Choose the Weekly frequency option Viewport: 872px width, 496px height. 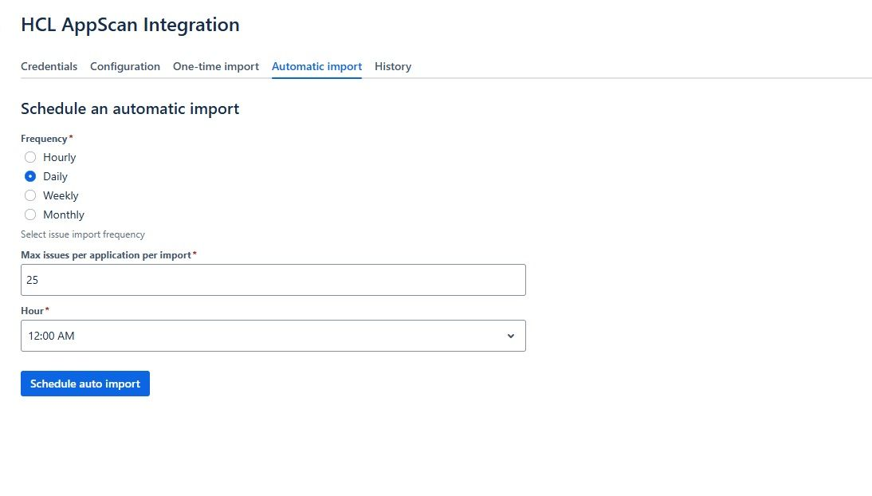(x=30, y=195)
